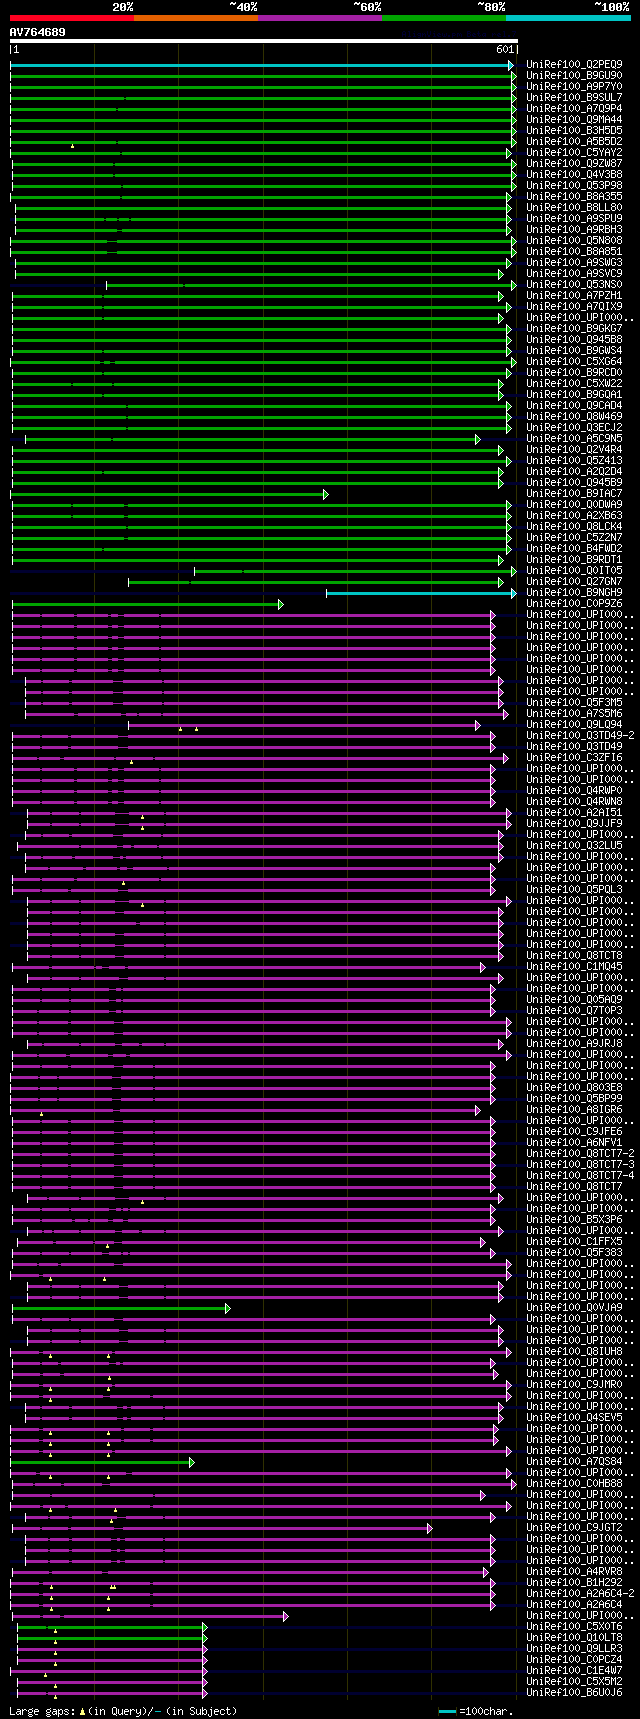The height and width of the screenshot is (1719, 640).
Task: Click the green alignment bar for Q0VJA9
Action: click(120, 1308)
